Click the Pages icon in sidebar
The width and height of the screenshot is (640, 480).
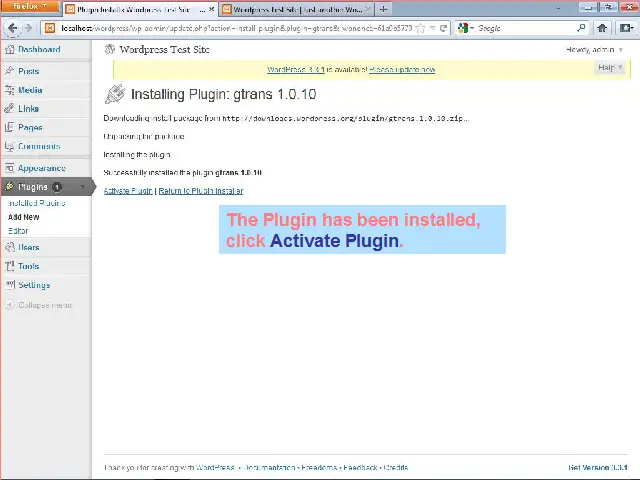click(x=9, y=127)
